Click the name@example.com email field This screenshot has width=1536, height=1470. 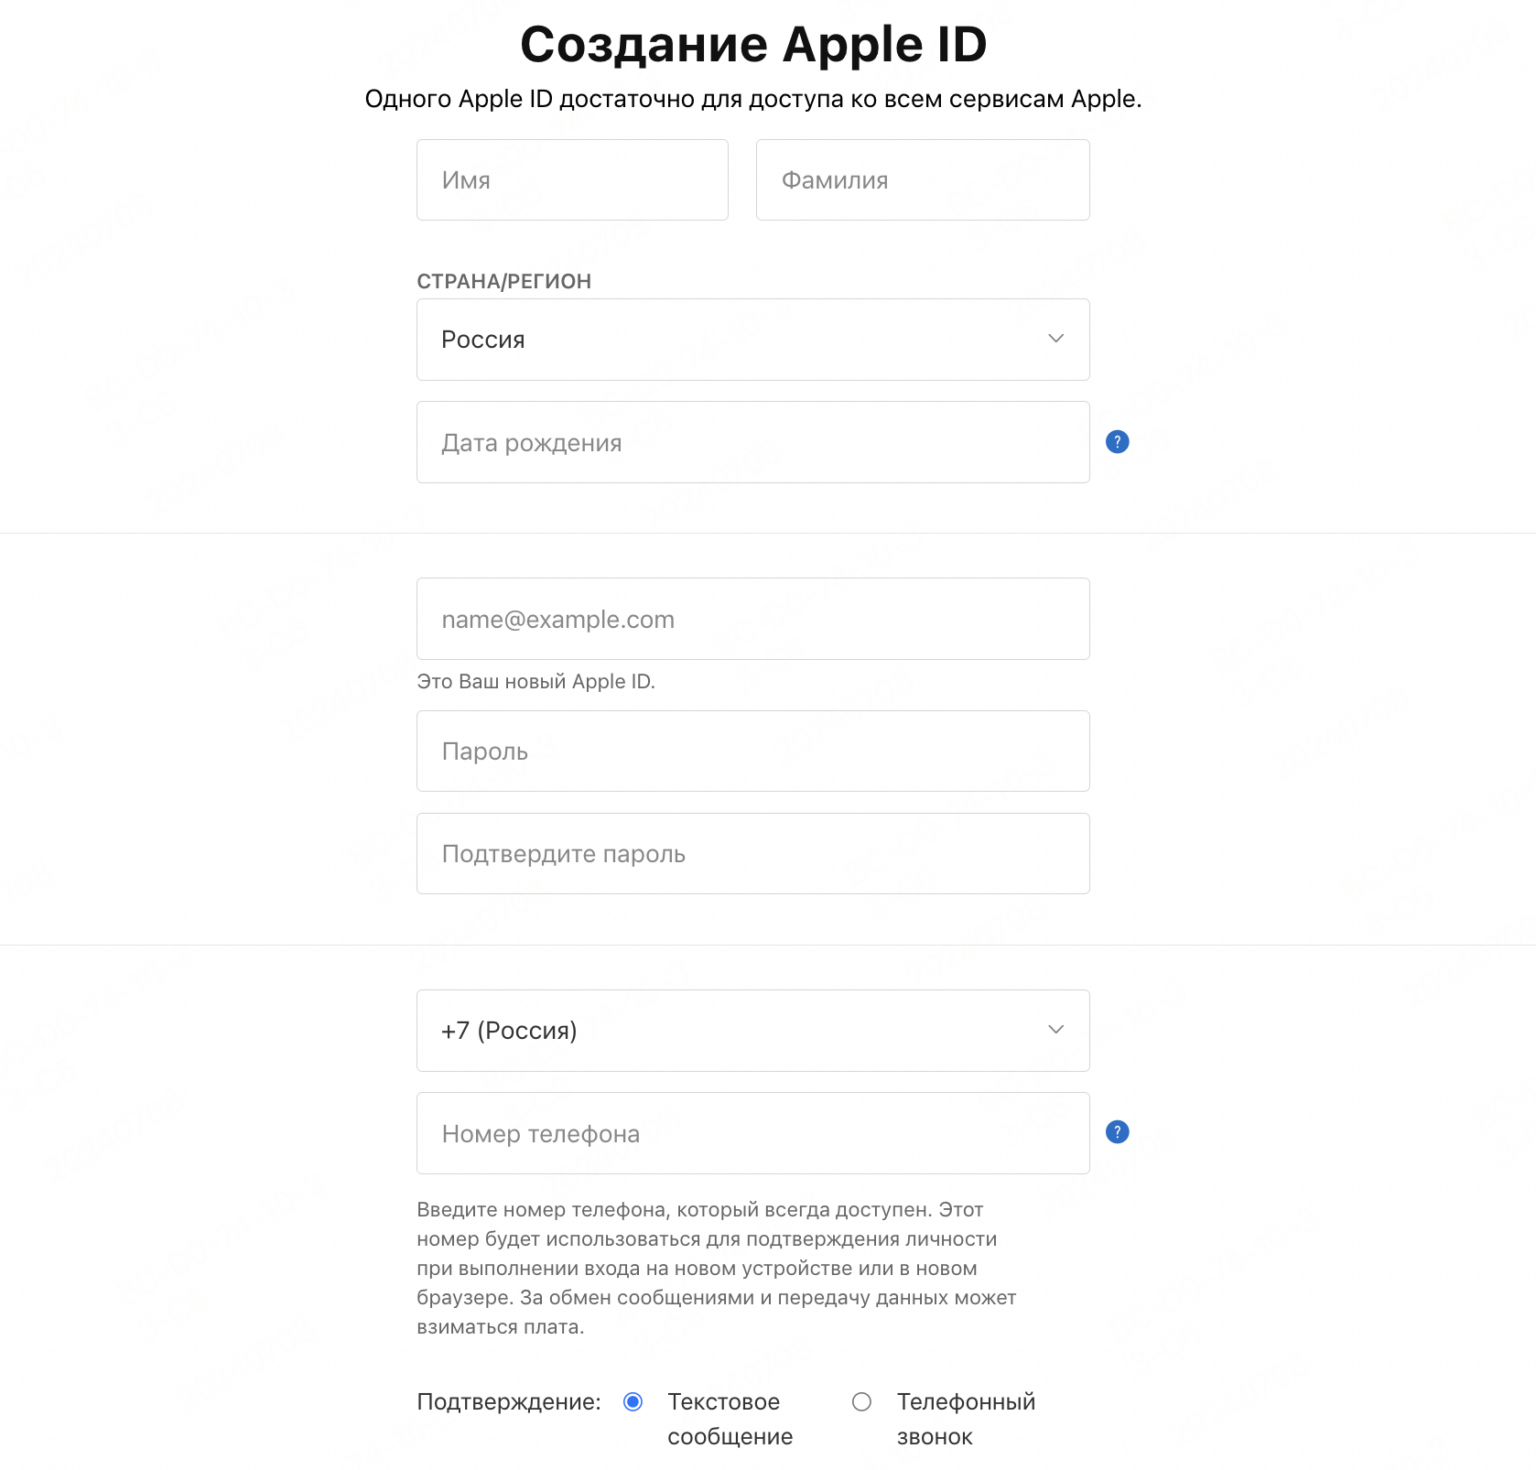point(752,619)
